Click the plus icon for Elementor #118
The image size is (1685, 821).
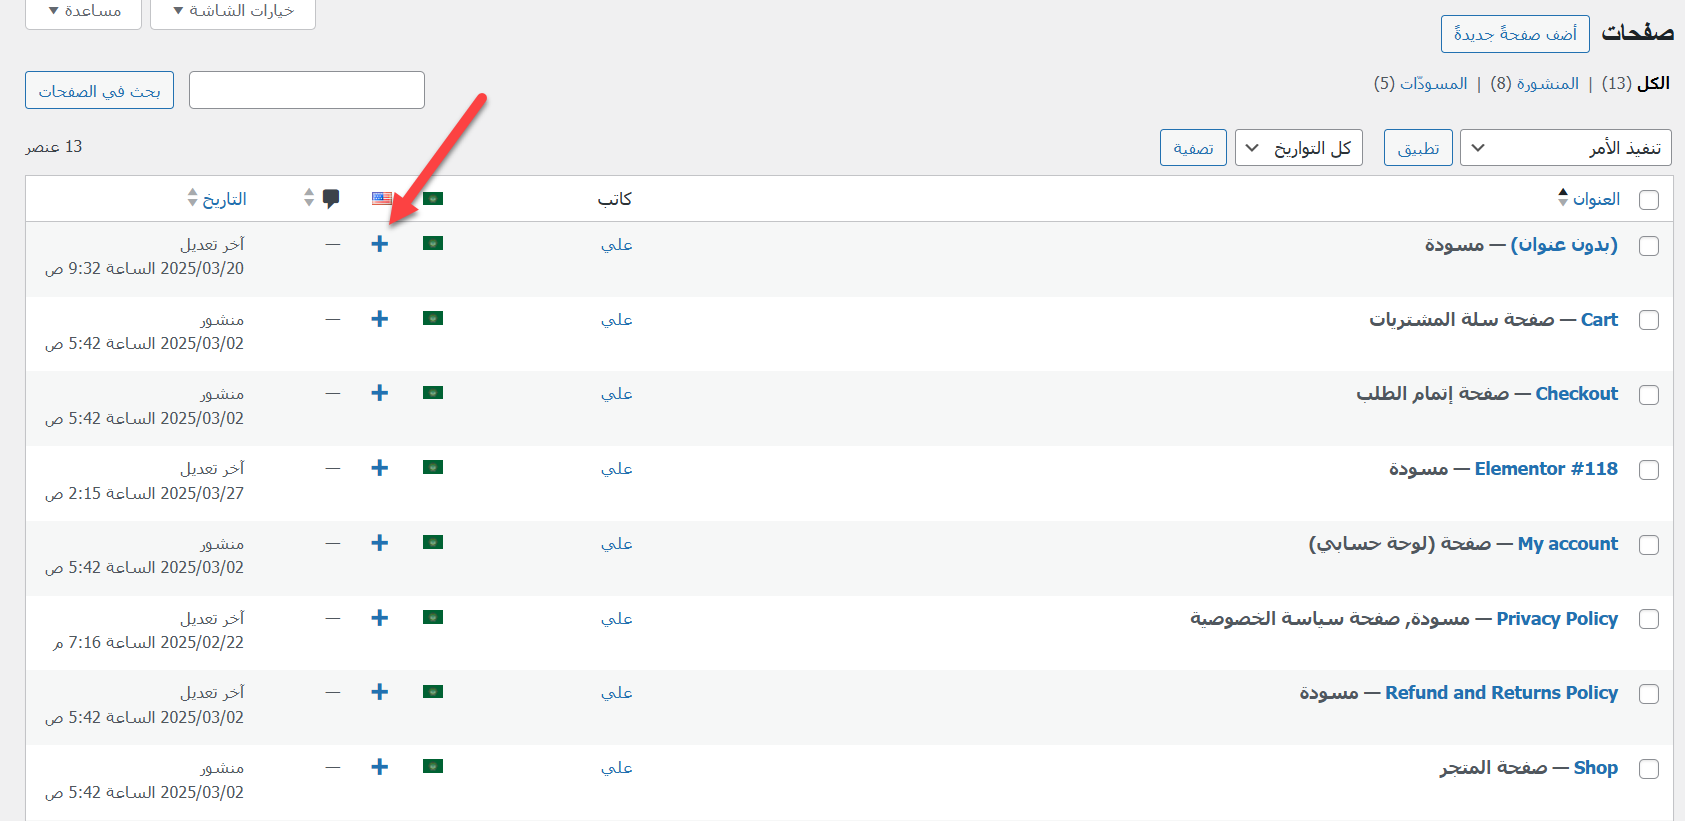[x=379, y=468]
